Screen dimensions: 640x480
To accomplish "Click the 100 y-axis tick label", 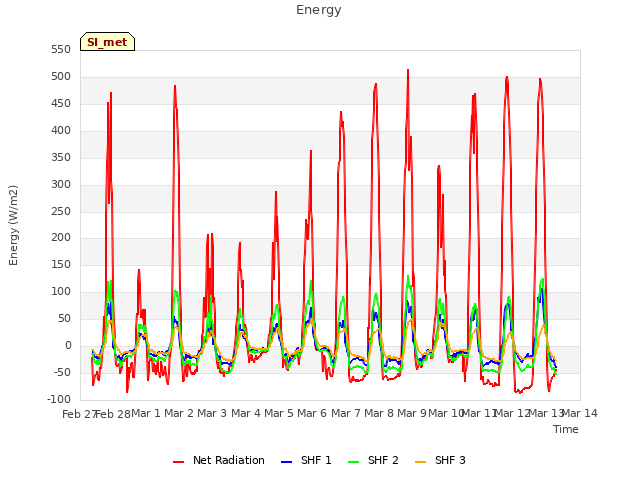I will (x=61, y=291).
